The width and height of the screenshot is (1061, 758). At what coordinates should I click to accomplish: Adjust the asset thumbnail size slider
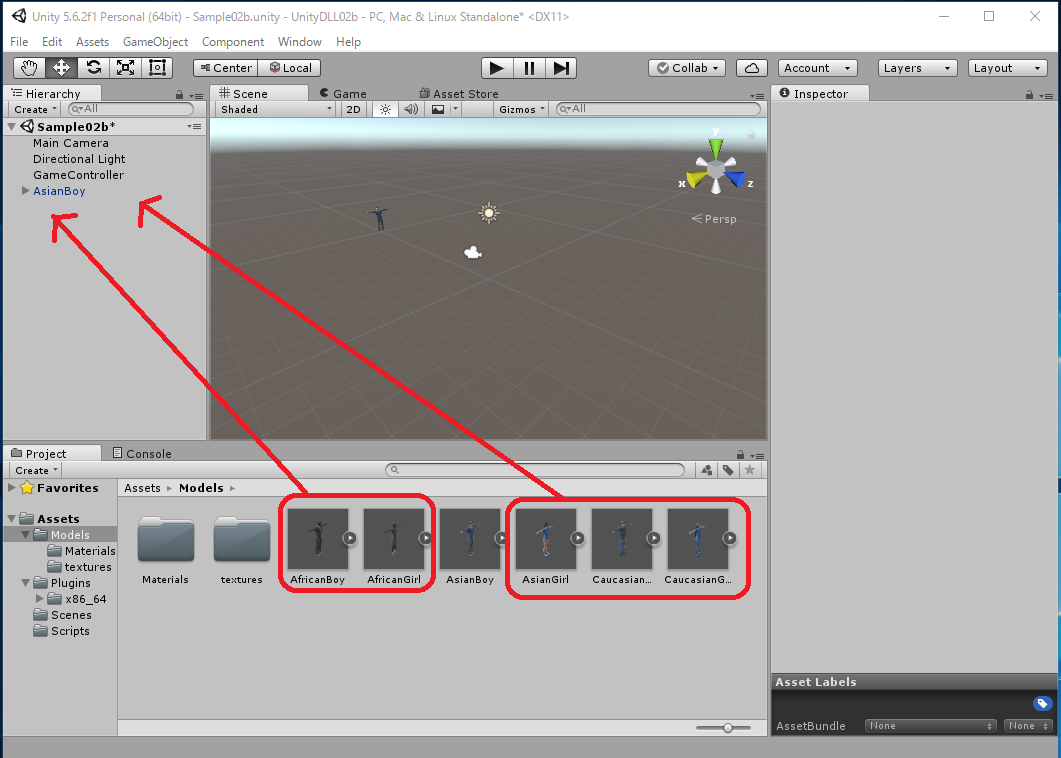(728, 728)
